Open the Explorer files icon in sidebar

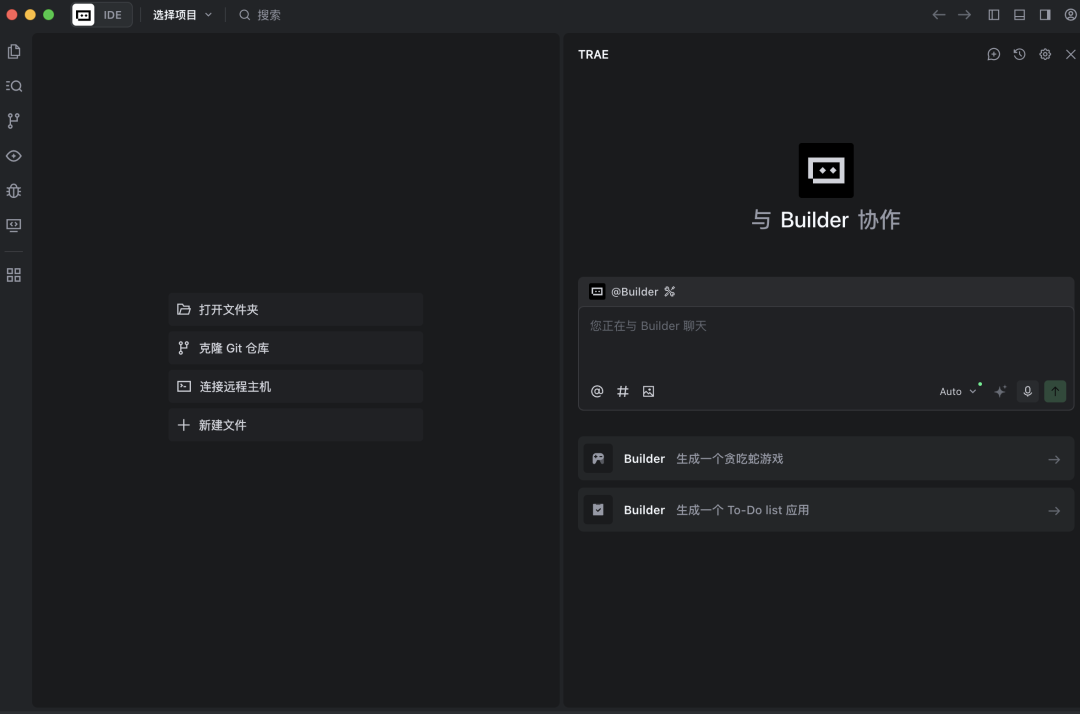[14, 51]
